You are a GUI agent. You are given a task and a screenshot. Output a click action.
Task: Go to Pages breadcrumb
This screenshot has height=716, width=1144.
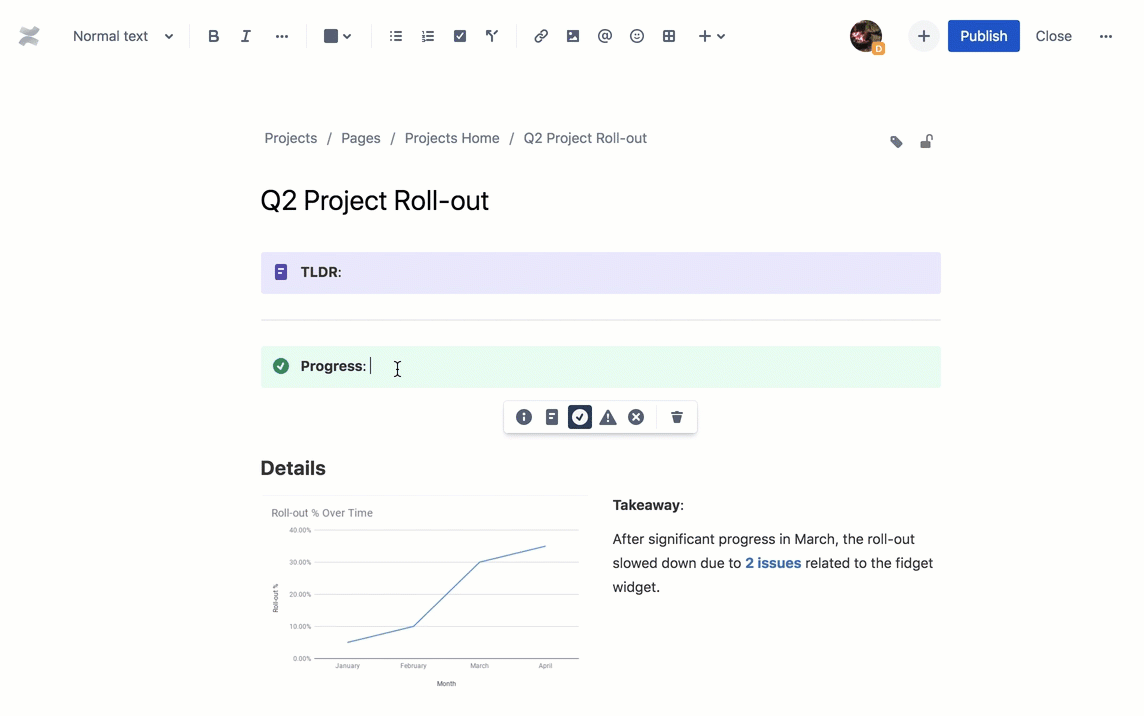(x=361, y=138)
